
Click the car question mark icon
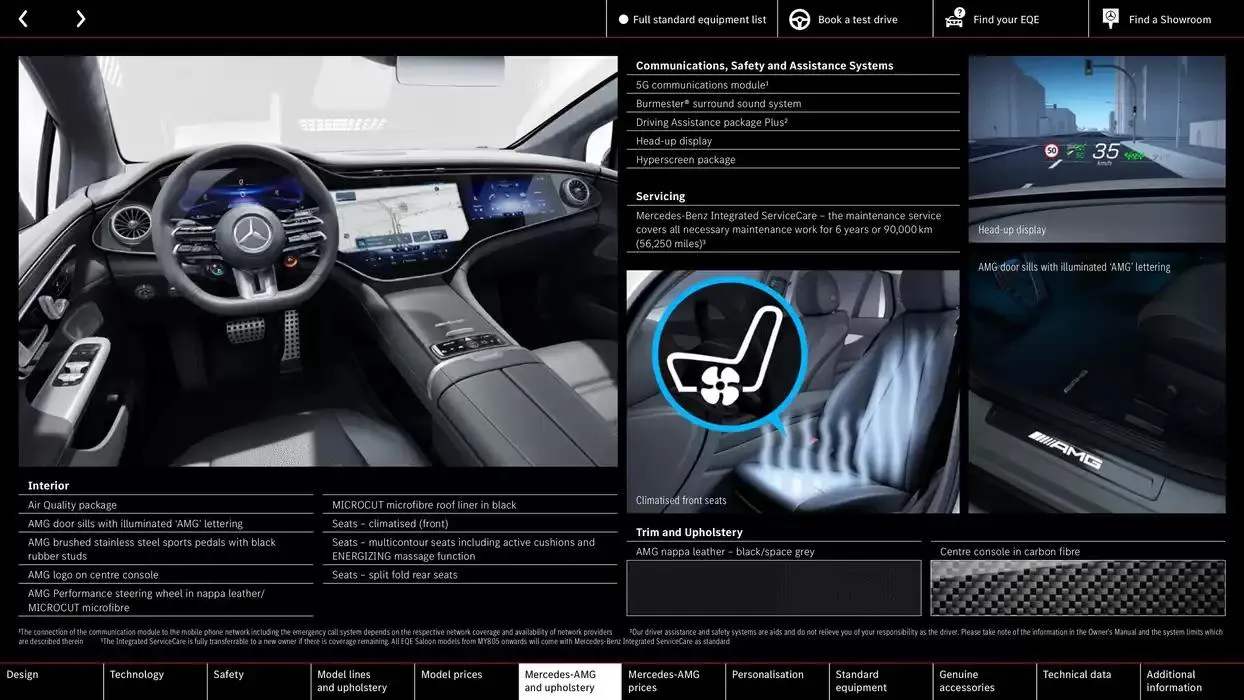[954, 18]
